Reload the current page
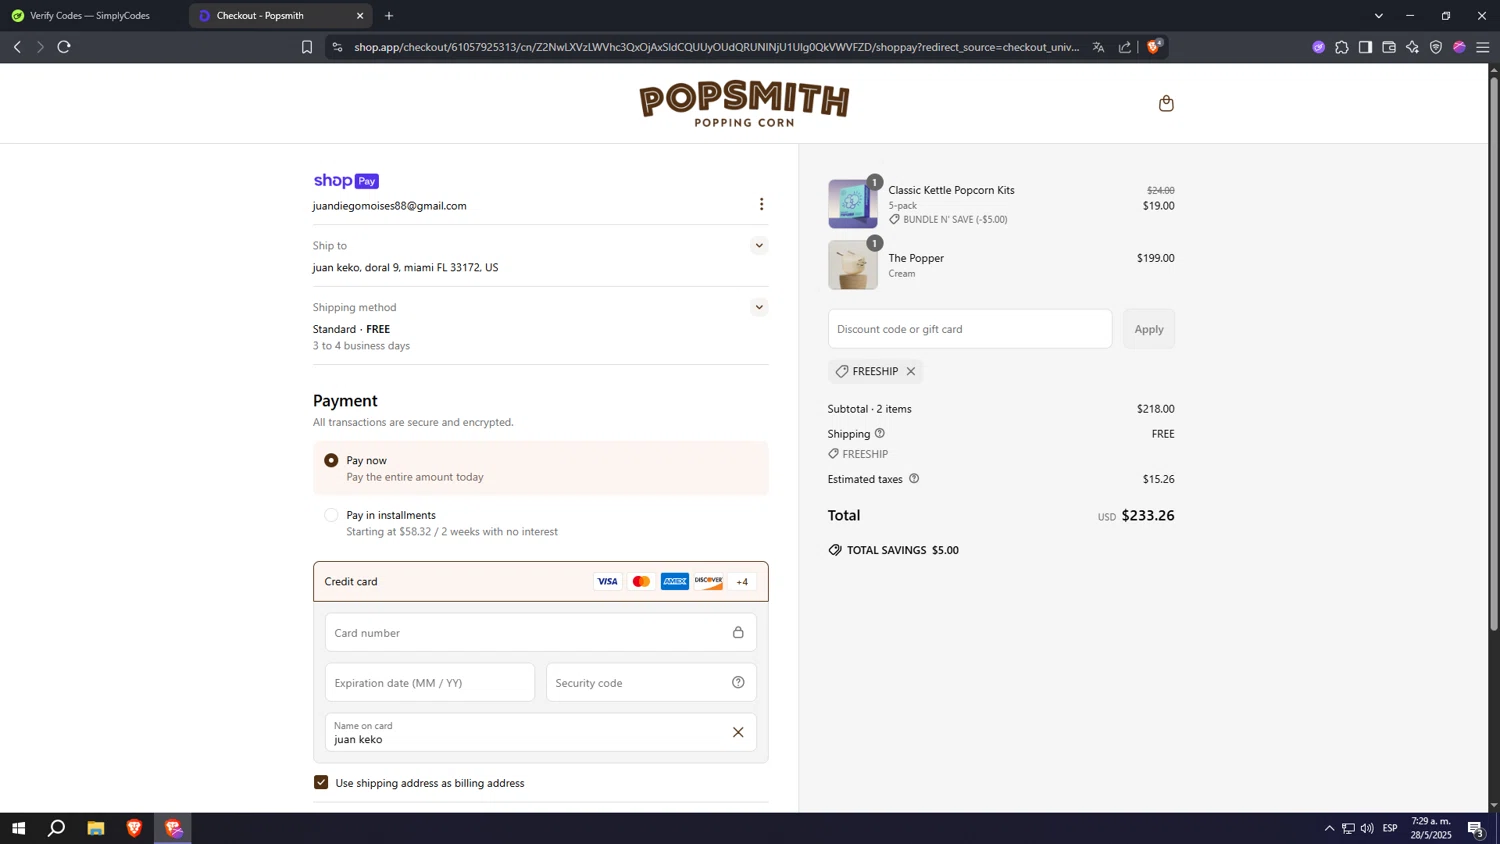Screen dimensions: 1500x844 64,47
